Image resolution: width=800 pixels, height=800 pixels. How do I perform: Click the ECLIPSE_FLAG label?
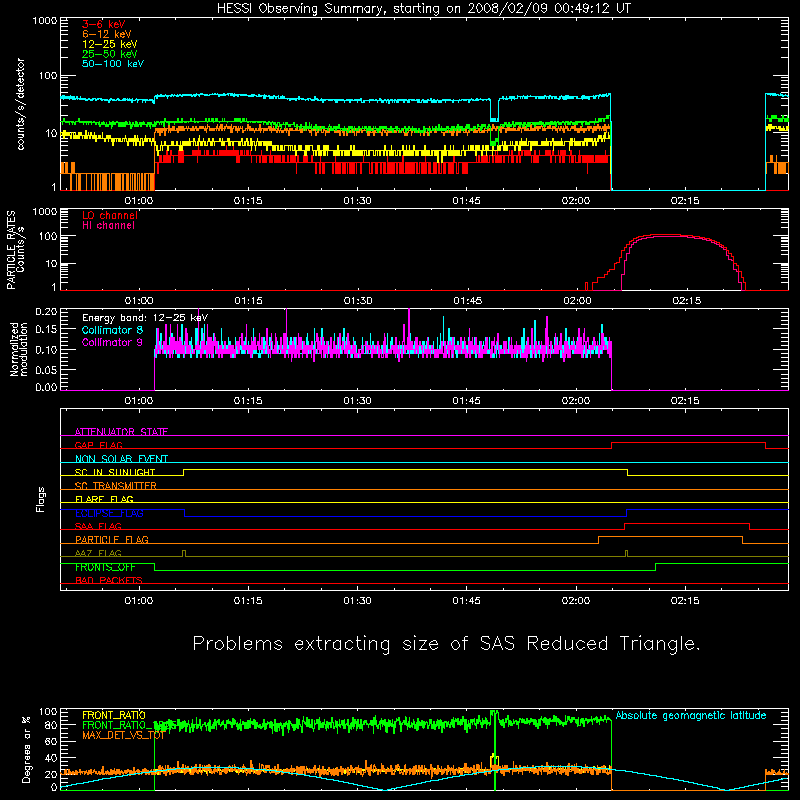[109, 513]
